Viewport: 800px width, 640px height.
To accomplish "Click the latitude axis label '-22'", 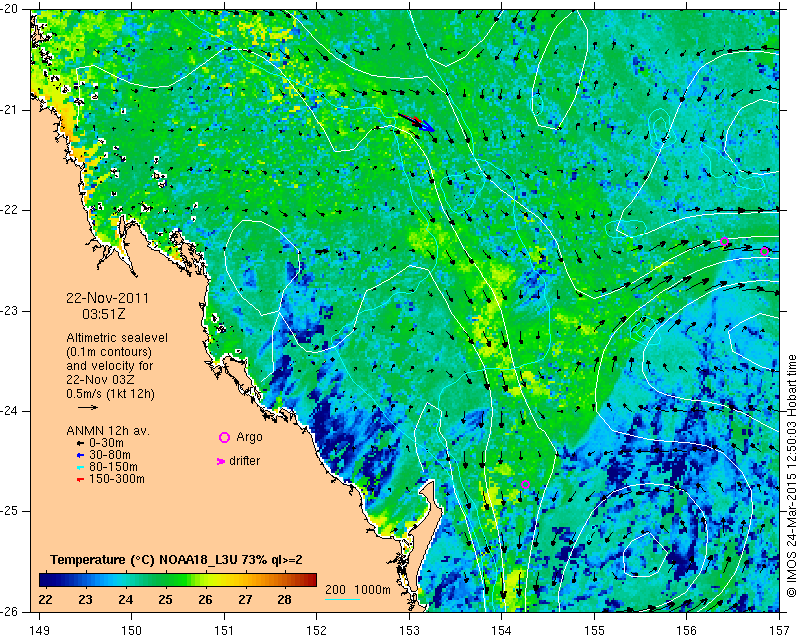I will point(9,210).
